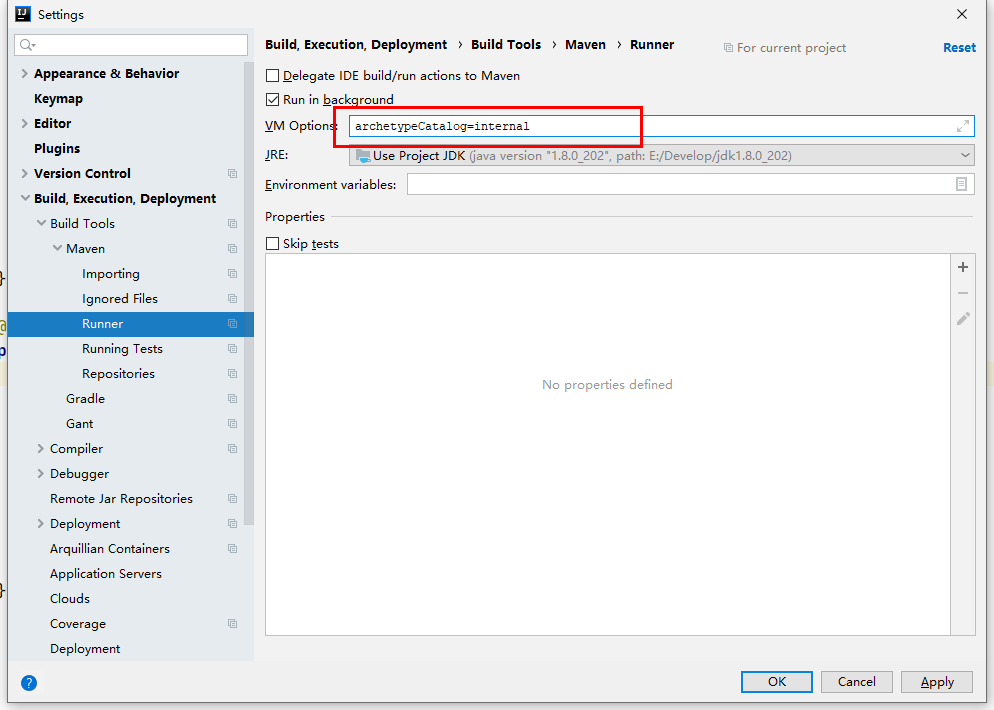Expand Appearance & Behavior section
The image size is (994, 710).
click(25, 74)
